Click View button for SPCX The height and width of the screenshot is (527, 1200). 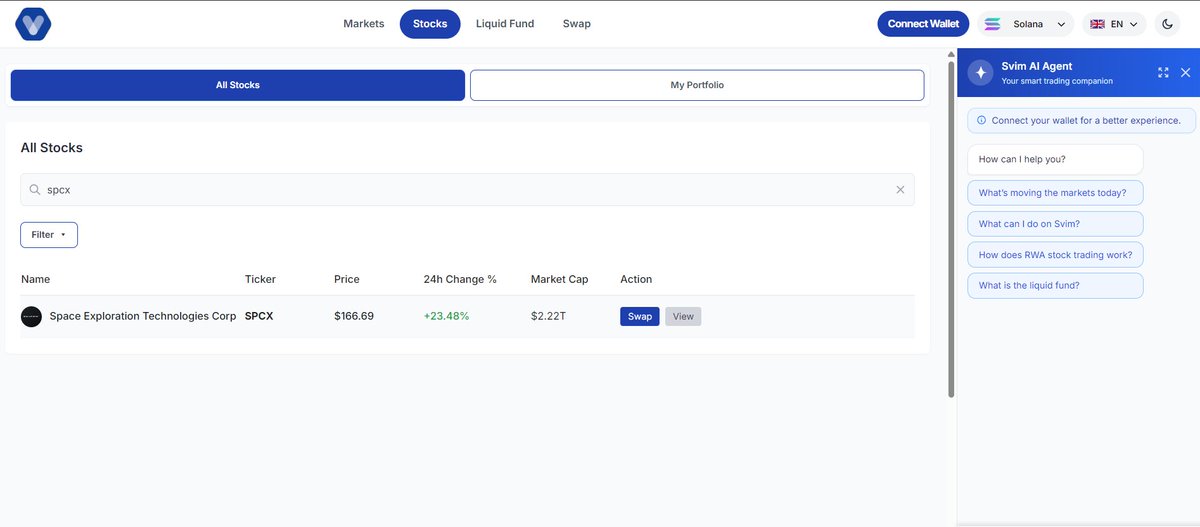[x=683, y=316]
